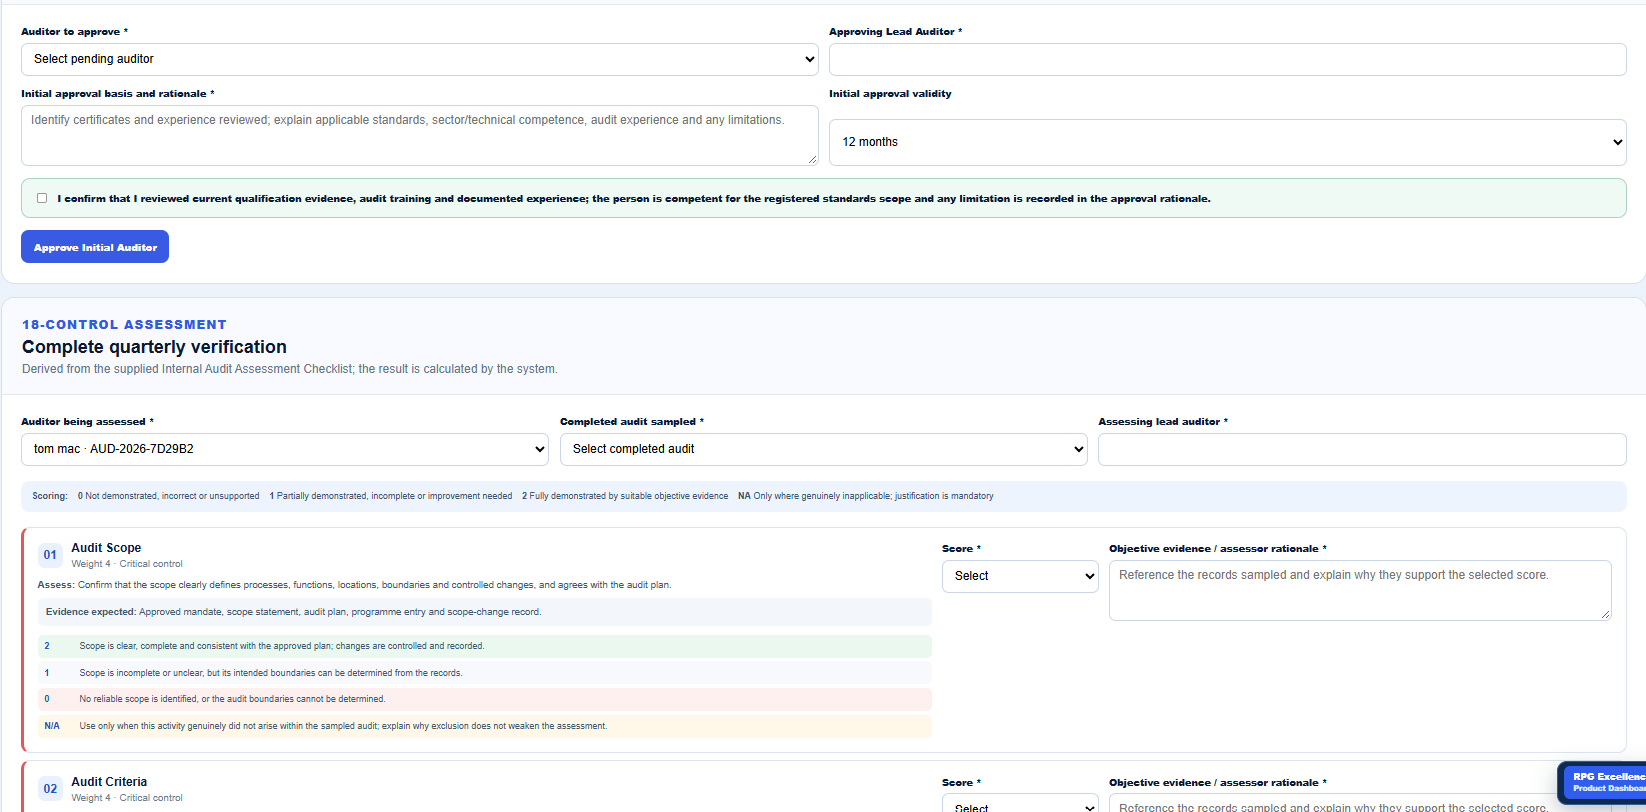Tick the qualification evidence confirmation checkbox

pyautogui.click(x=42, y=198)
